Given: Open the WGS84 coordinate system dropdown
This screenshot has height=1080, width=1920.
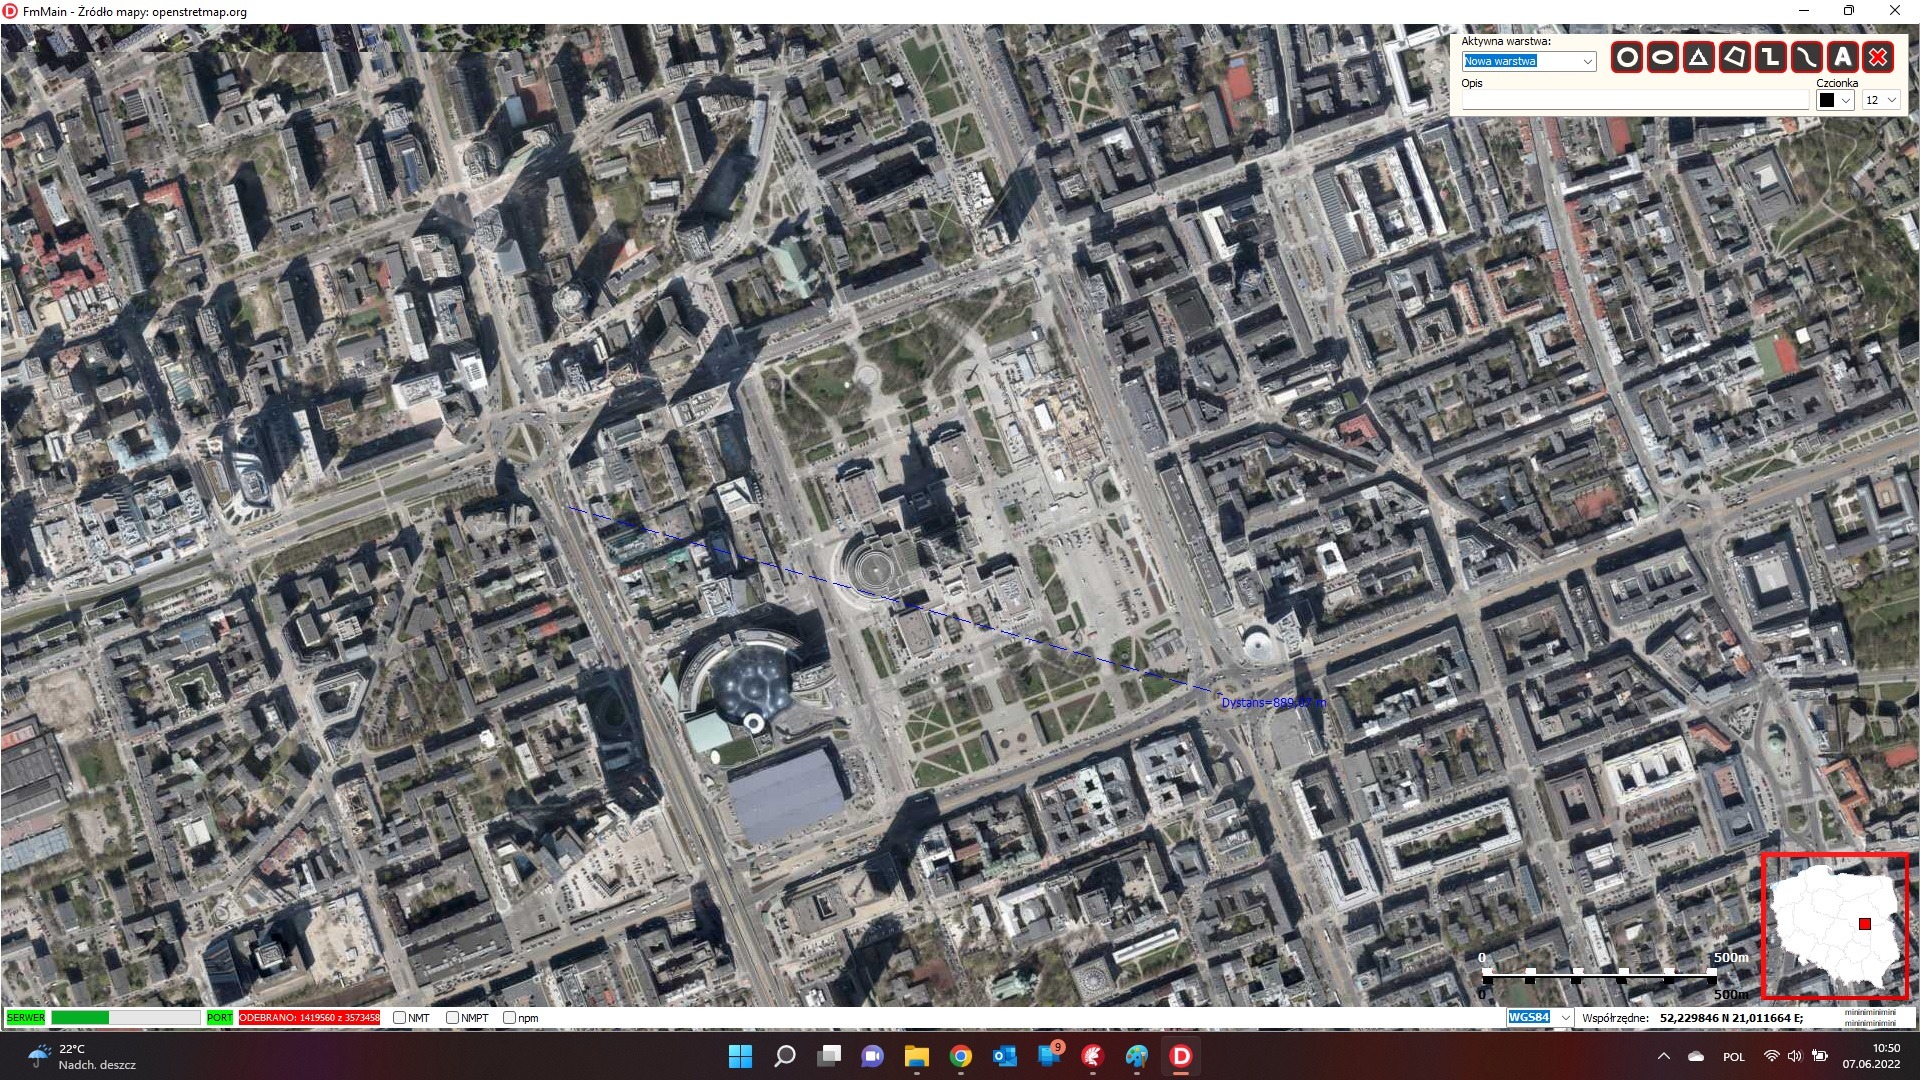Looking at the screenshot, I should pos(1538,1017).
